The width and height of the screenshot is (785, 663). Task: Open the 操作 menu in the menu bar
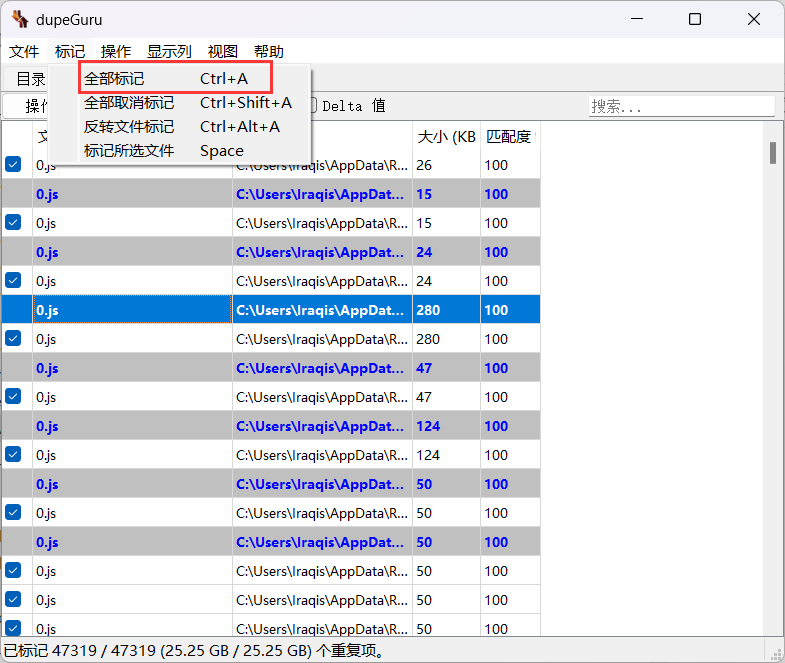coord(116,51)
